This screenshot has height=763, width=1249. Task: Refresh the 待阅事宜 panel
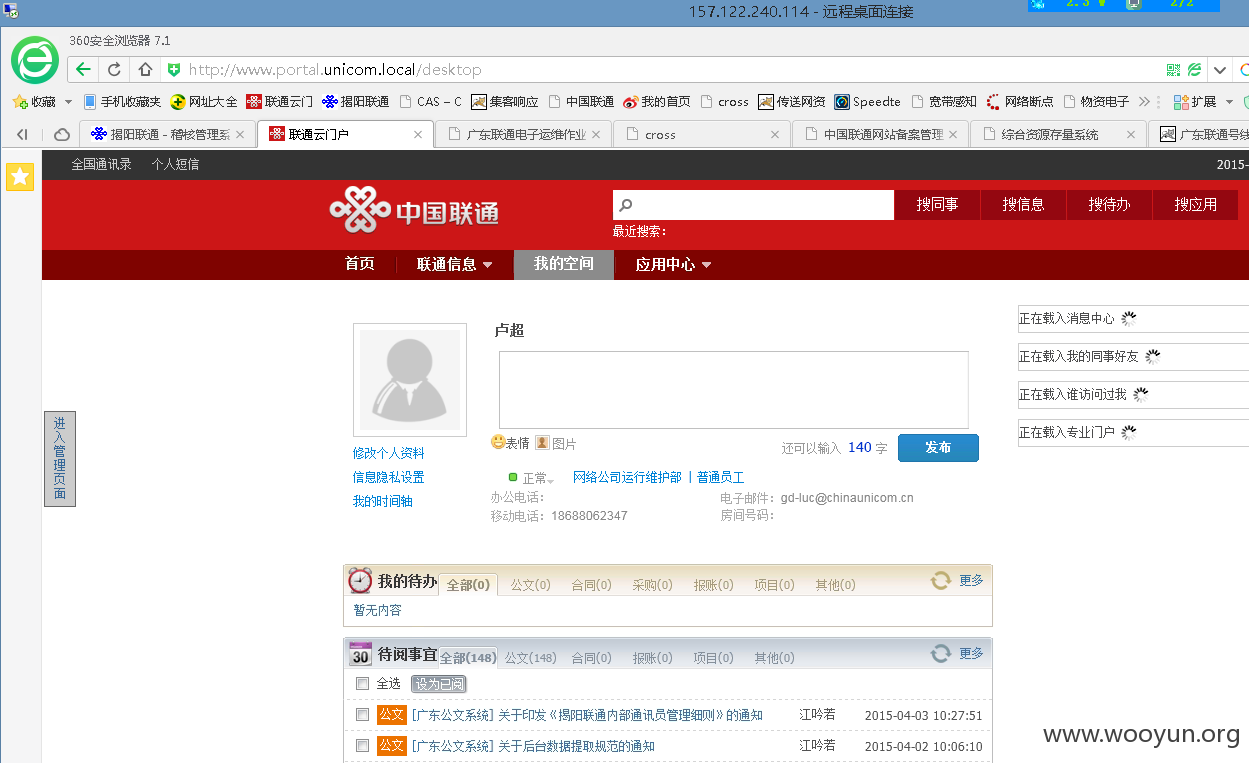[940, 653]
